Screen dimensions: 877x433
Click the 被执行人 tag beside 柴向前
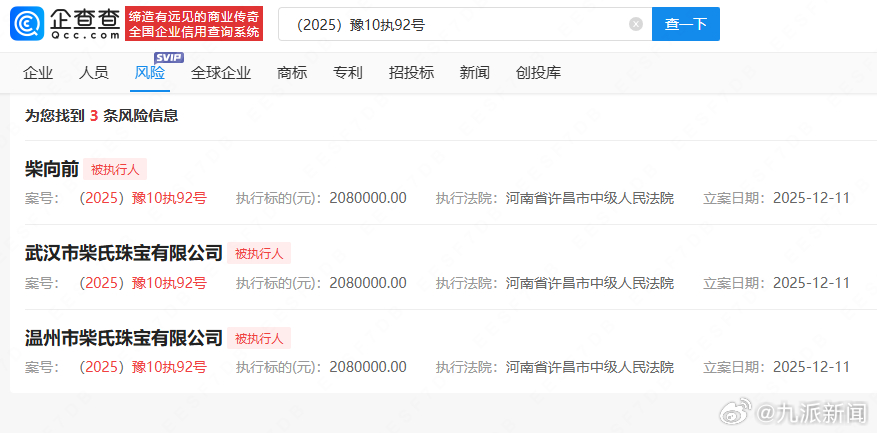click(x=115, y=170)
